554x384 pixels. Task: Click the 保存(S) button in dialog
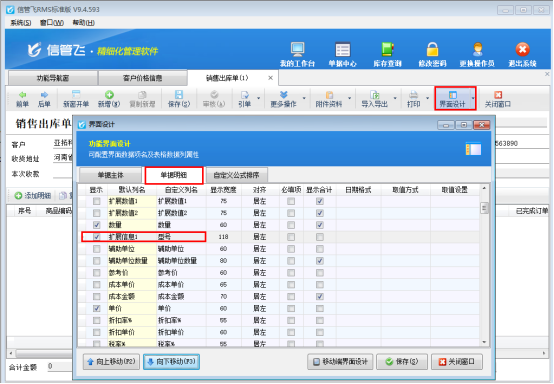pyautogui.click(x=402, y=362)
